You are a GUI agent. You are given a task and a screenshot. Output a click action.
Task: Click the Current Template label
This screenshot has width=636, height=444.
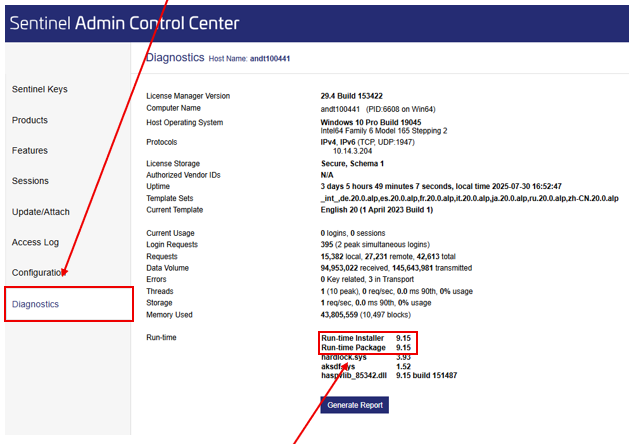(174, 210)
